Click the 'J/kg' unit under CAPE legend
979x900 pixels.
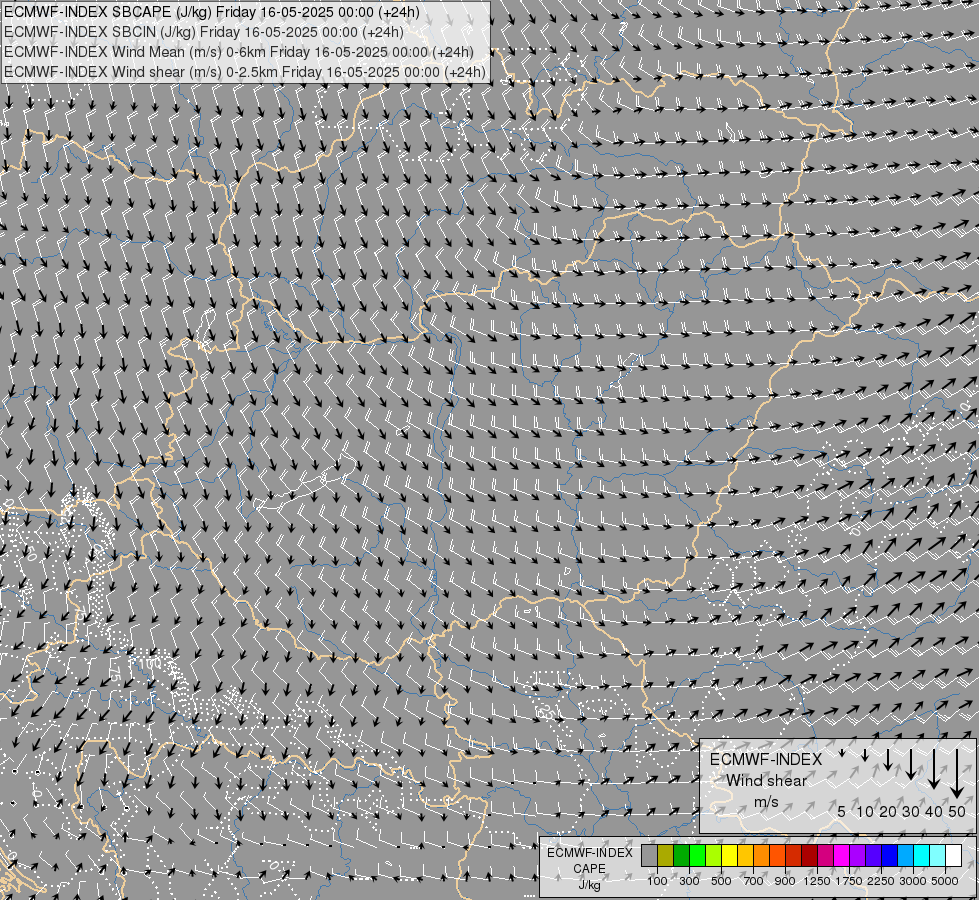coord(589,885)
